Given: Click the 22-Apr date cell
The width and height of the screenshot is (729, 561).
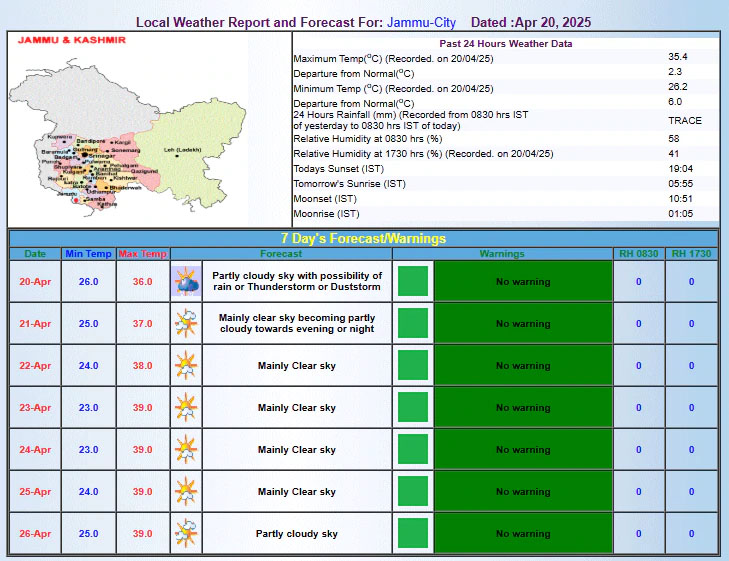Looking at the screenshot, I should (x=35, y=366).
